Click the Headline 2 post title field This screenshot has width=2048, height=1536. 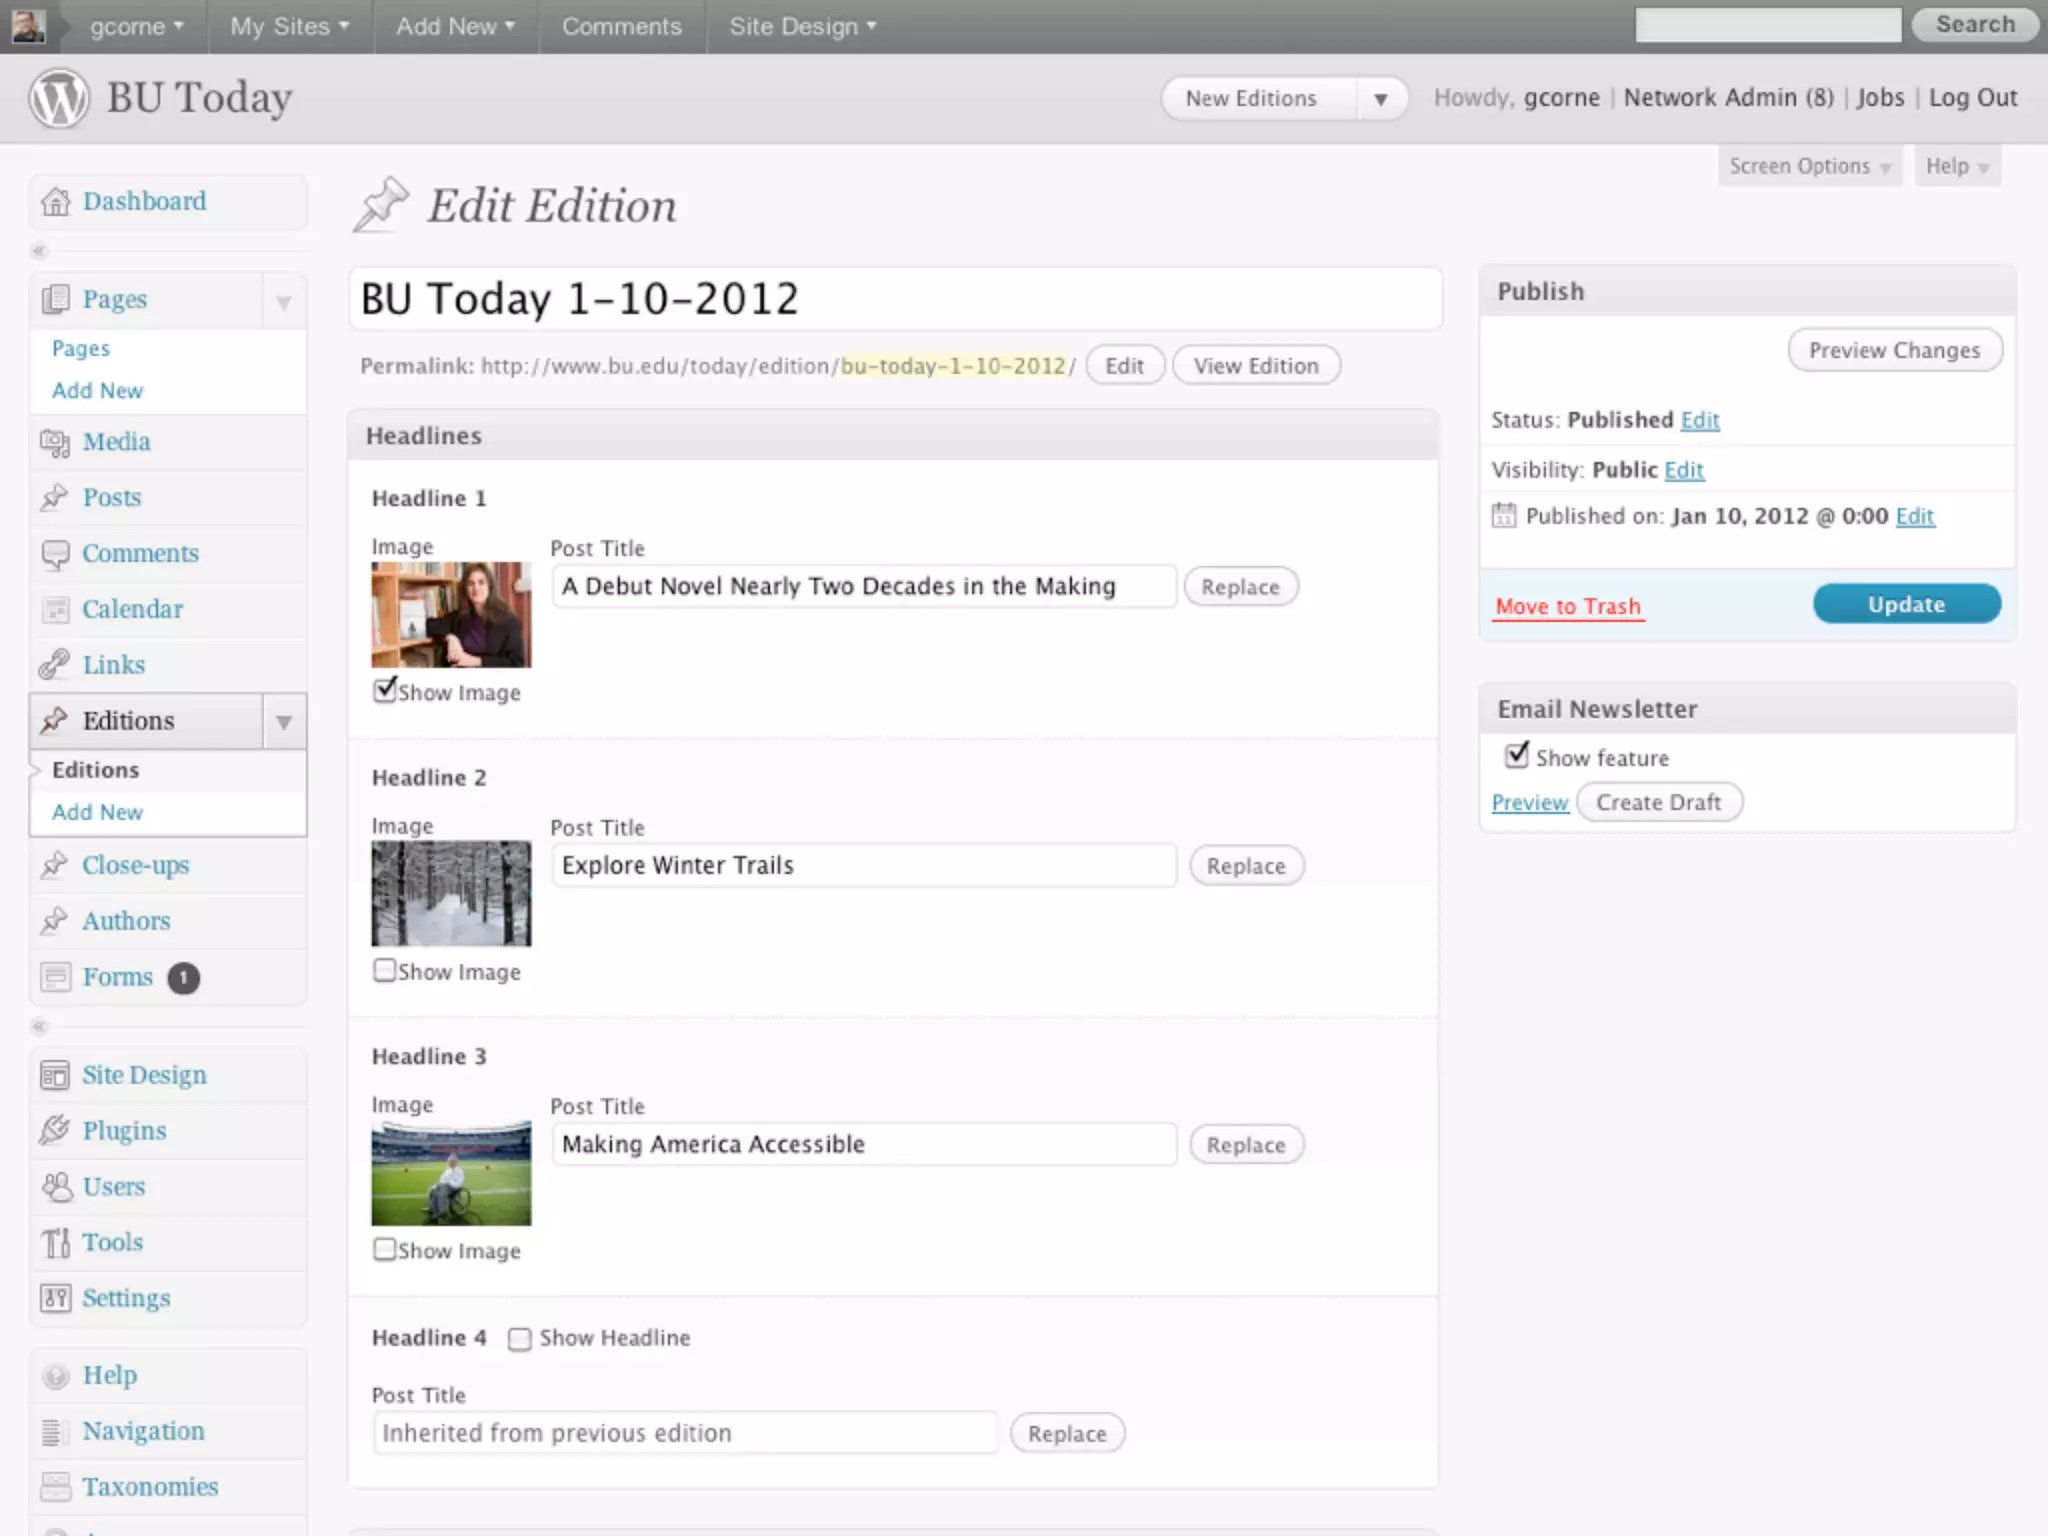(x=864, y=866)
